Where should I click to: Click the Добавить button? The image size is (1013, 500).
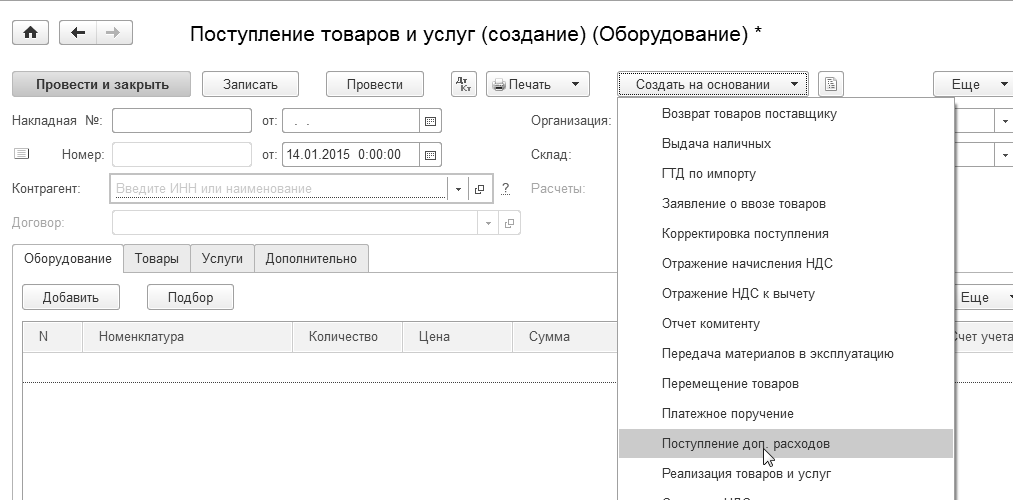[71, 297]
